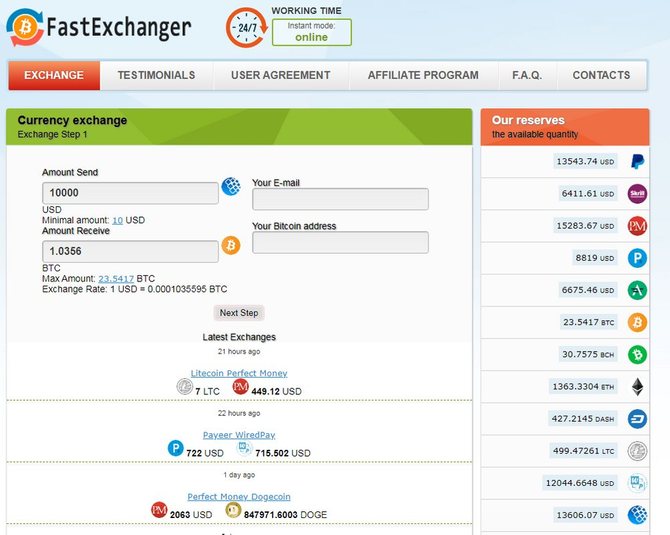Focus the Your E-mail field
The height and width of the screenshot is (535, 670).
click(341, 199)
